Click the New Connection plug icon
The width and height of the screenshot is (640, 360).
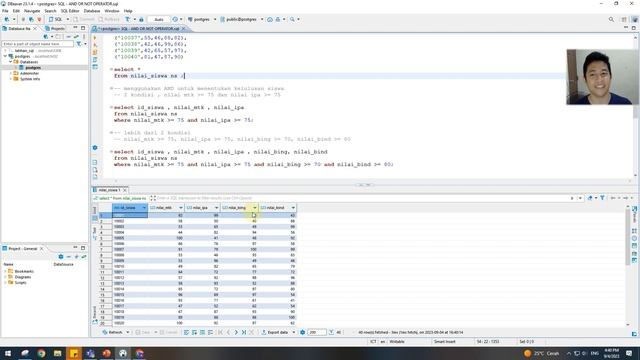pyautogui.click(x=7, y=19)
